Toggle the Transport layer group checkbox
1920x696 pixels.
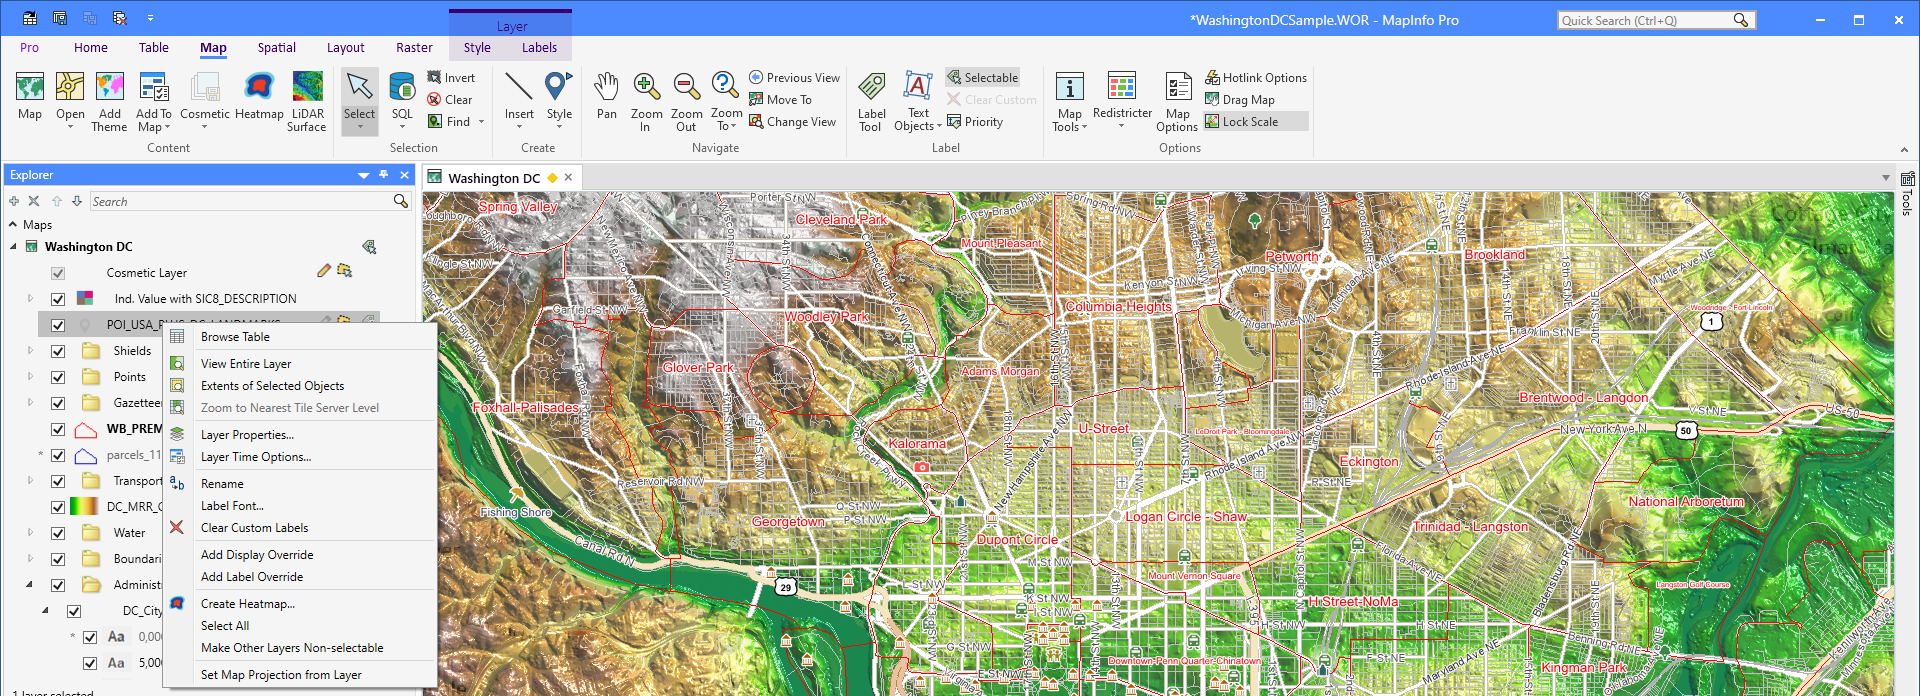(x=58, y=481)
